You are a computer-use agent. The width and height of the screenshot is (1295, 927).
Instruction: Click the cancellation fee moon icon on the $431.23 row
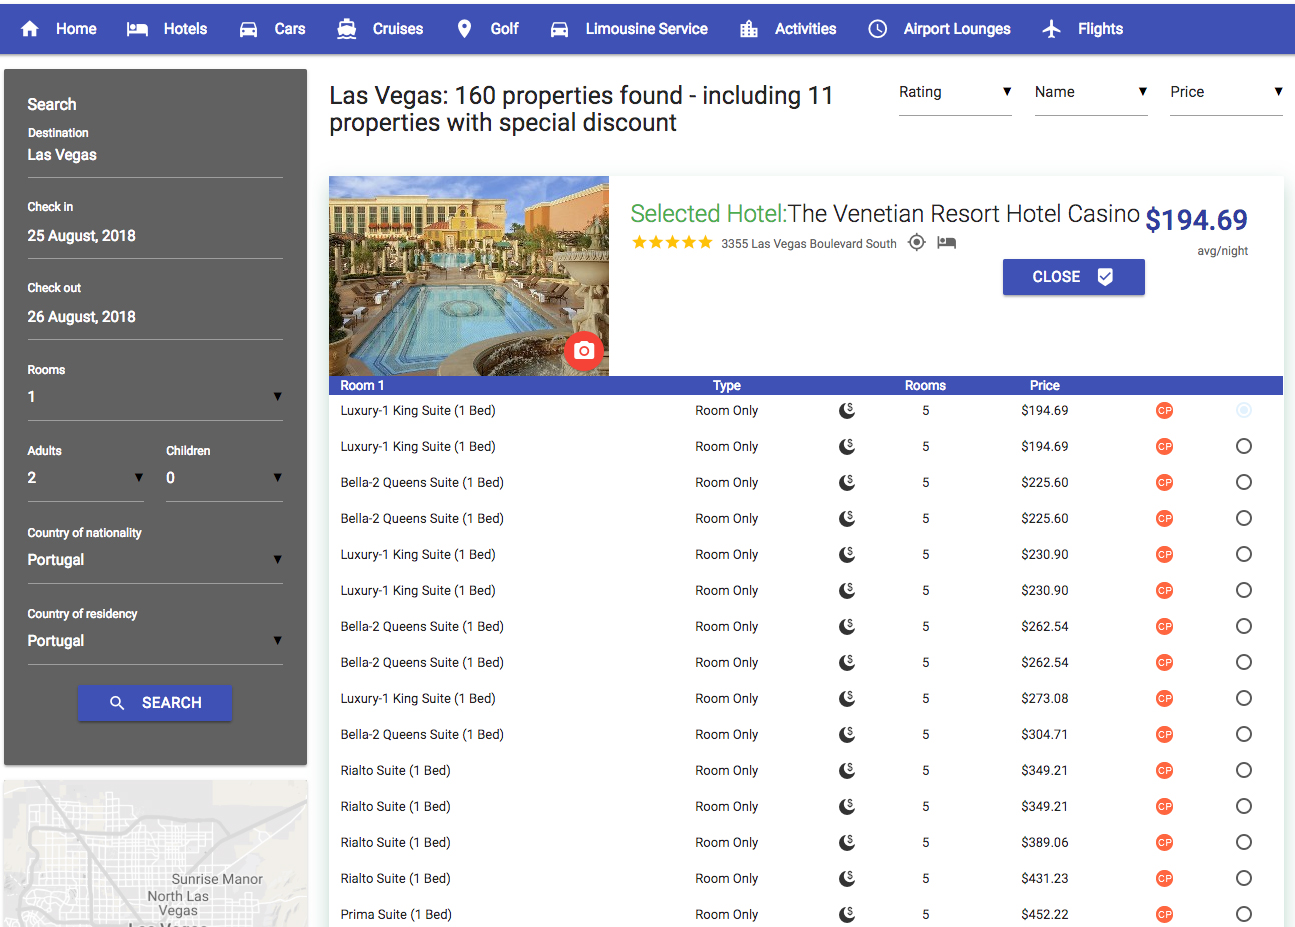(x=847, y=878)
